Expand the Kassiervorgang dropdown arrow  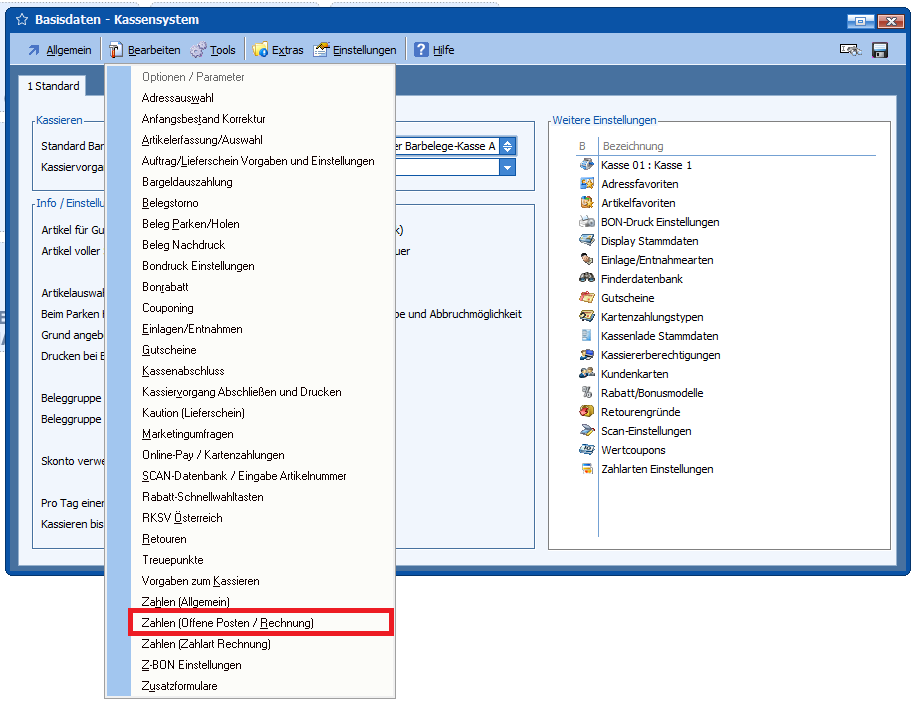[x=508, y=167]
